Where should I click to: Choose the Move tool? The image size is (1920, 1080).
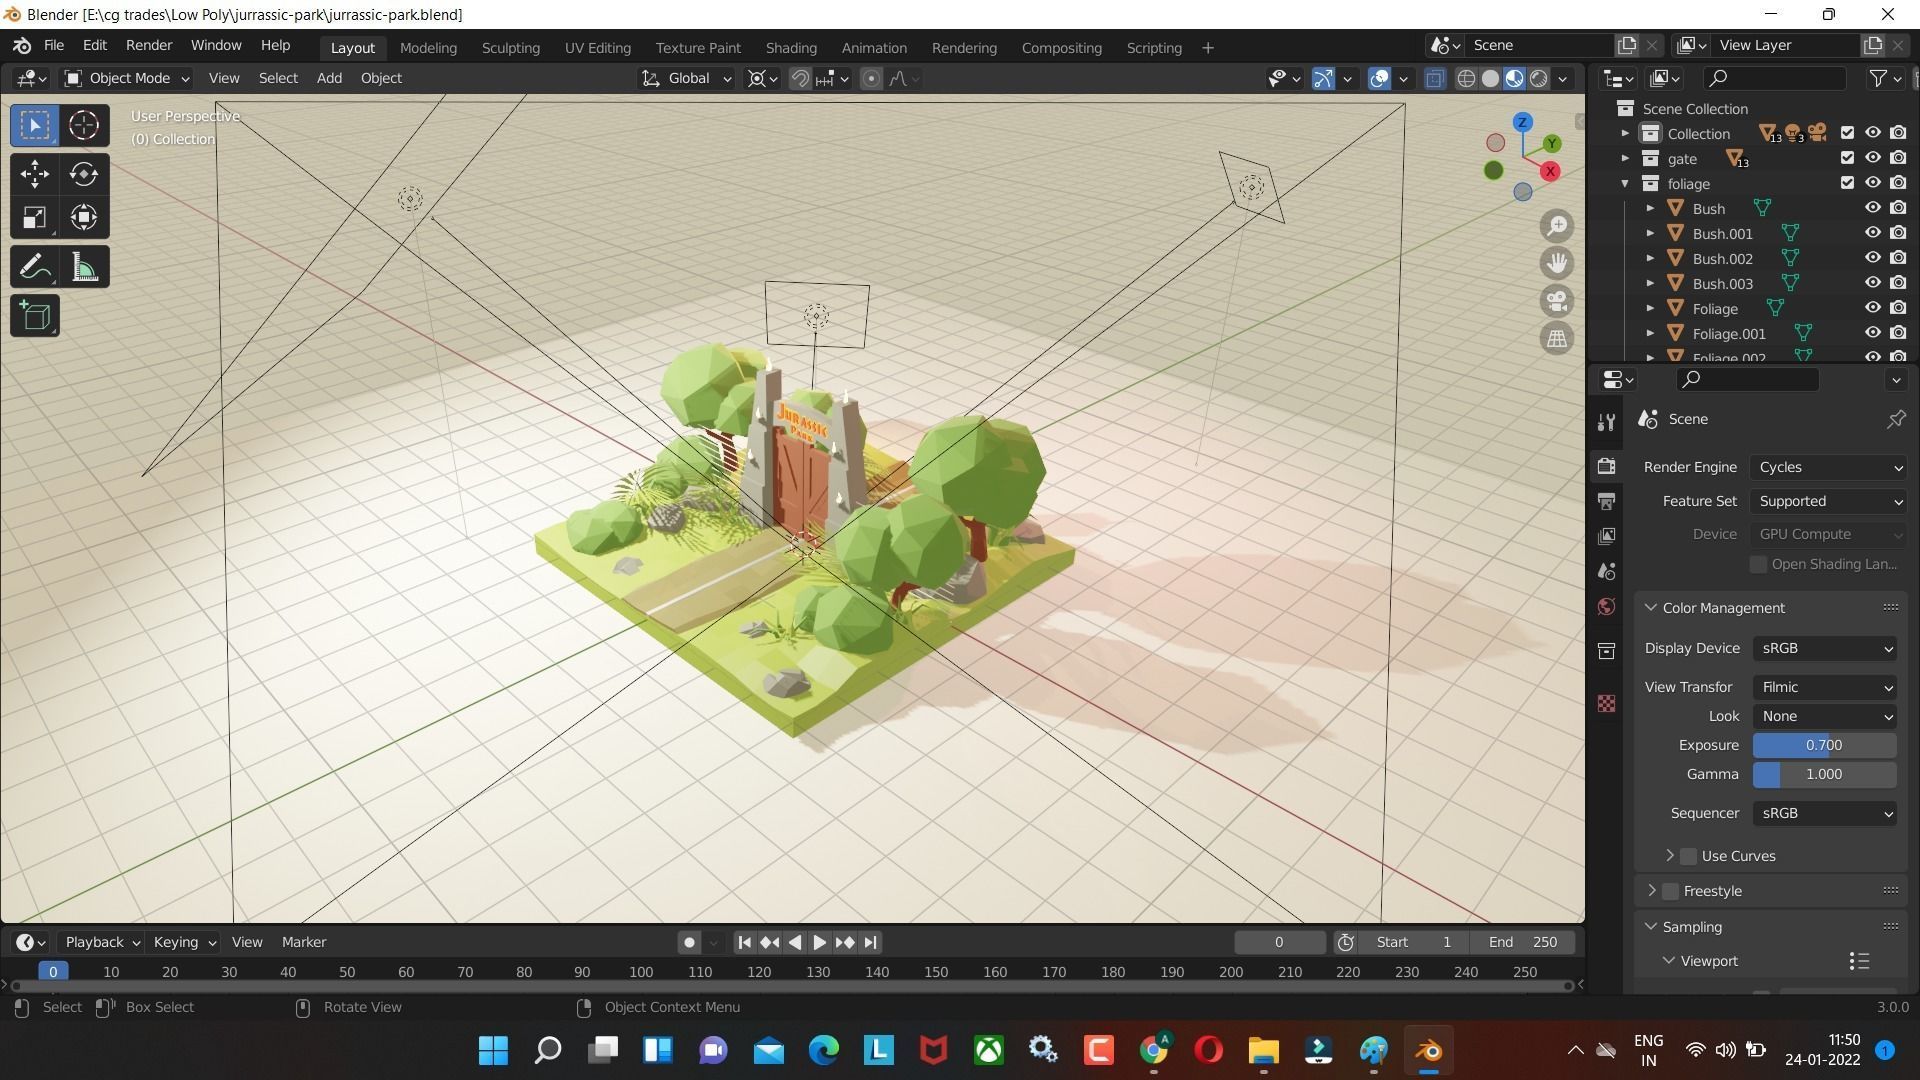coord(35,174)
